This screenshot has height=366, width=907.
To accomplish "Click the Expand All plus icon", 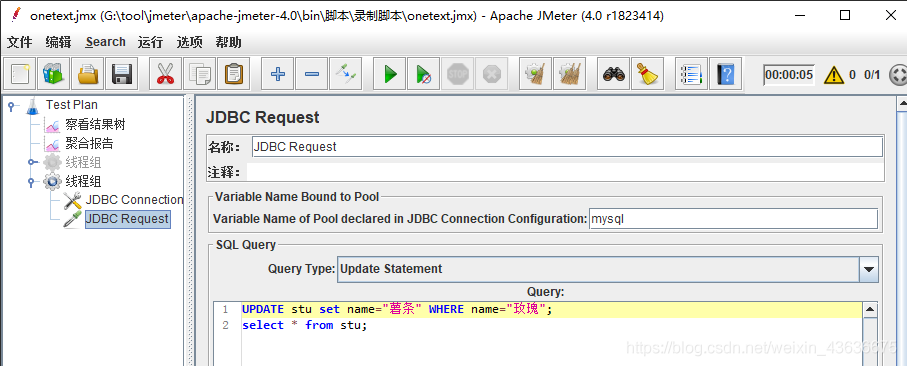I will pos(278,74).
